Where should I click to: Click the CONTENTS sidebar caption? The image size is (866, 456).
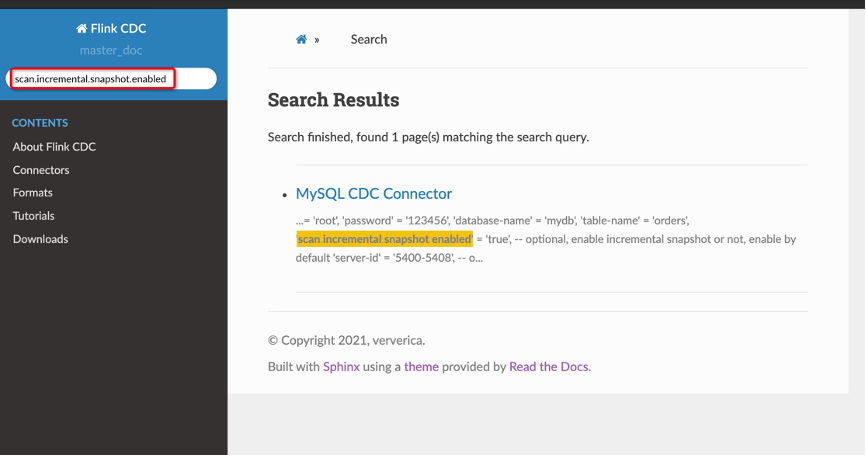point(40,123)
